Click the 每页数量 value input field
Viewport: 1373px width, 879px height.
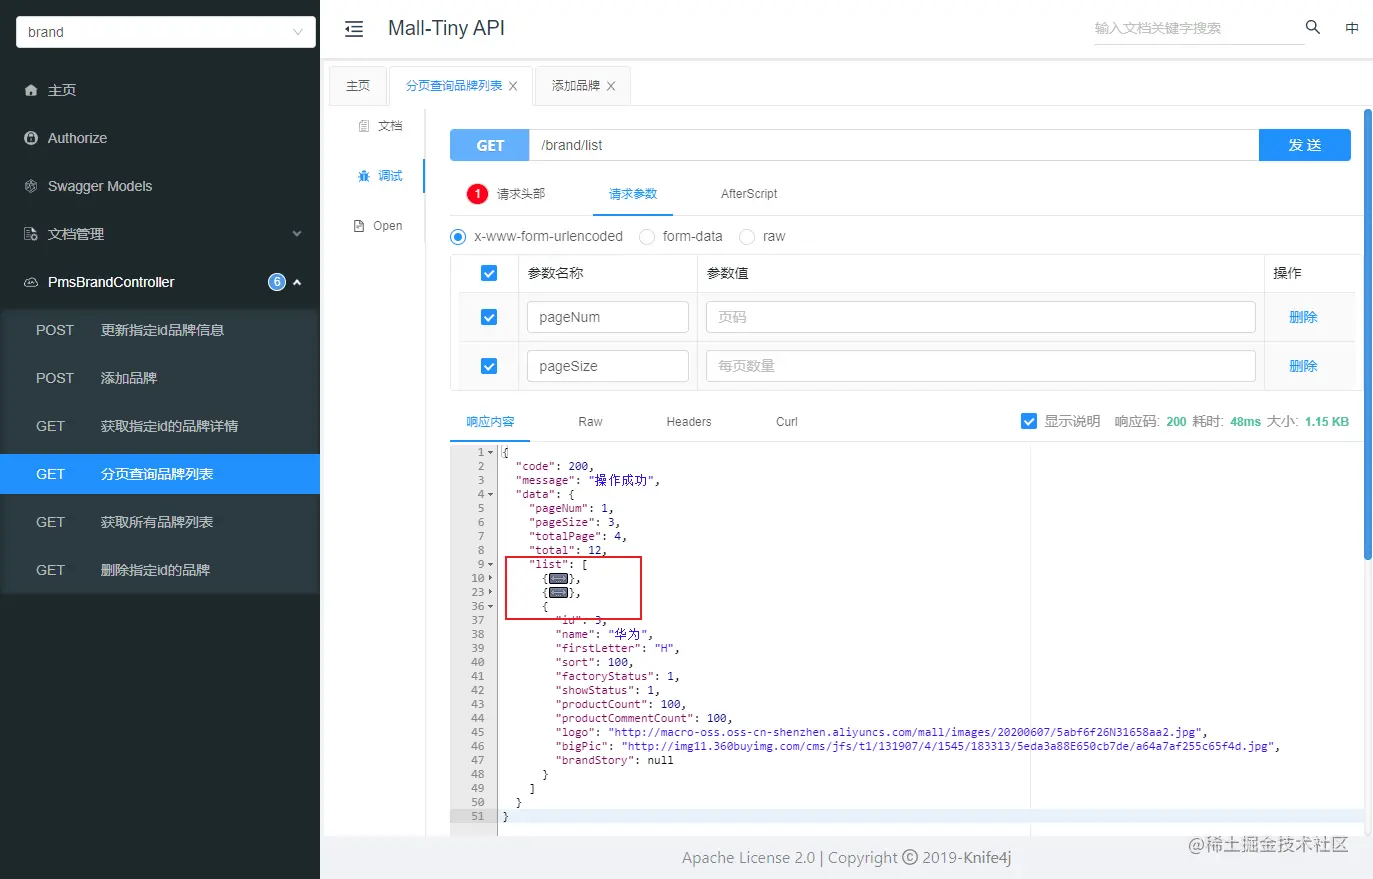click(980, 366)
